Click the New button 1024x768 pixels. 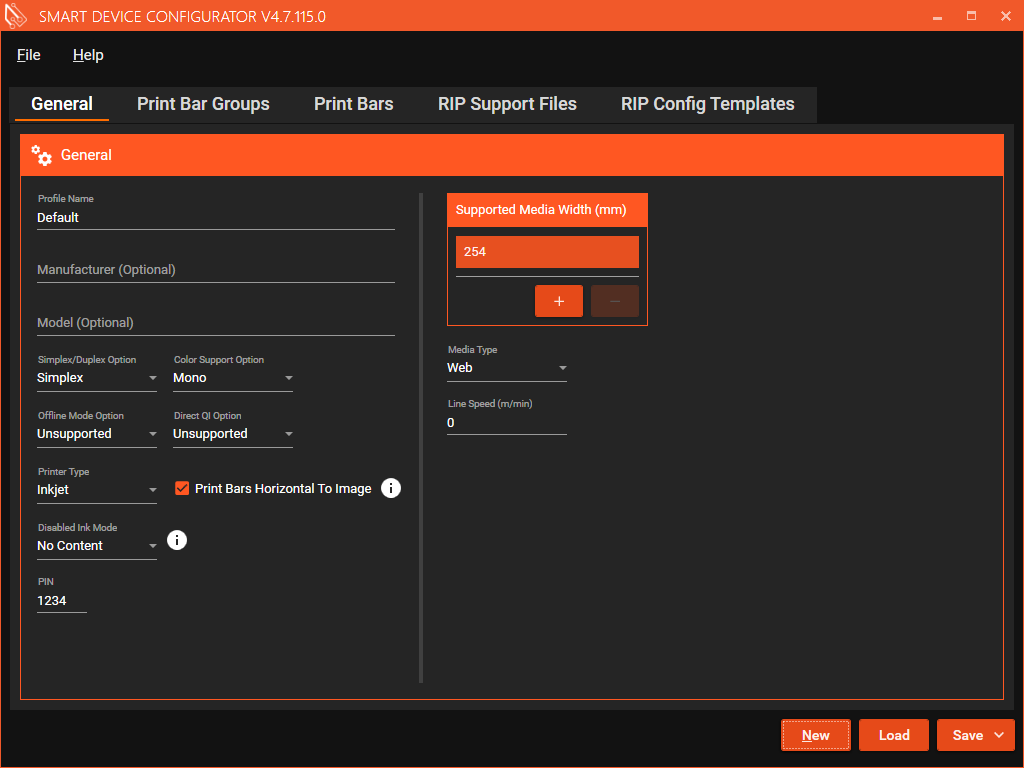click(815, 735)
